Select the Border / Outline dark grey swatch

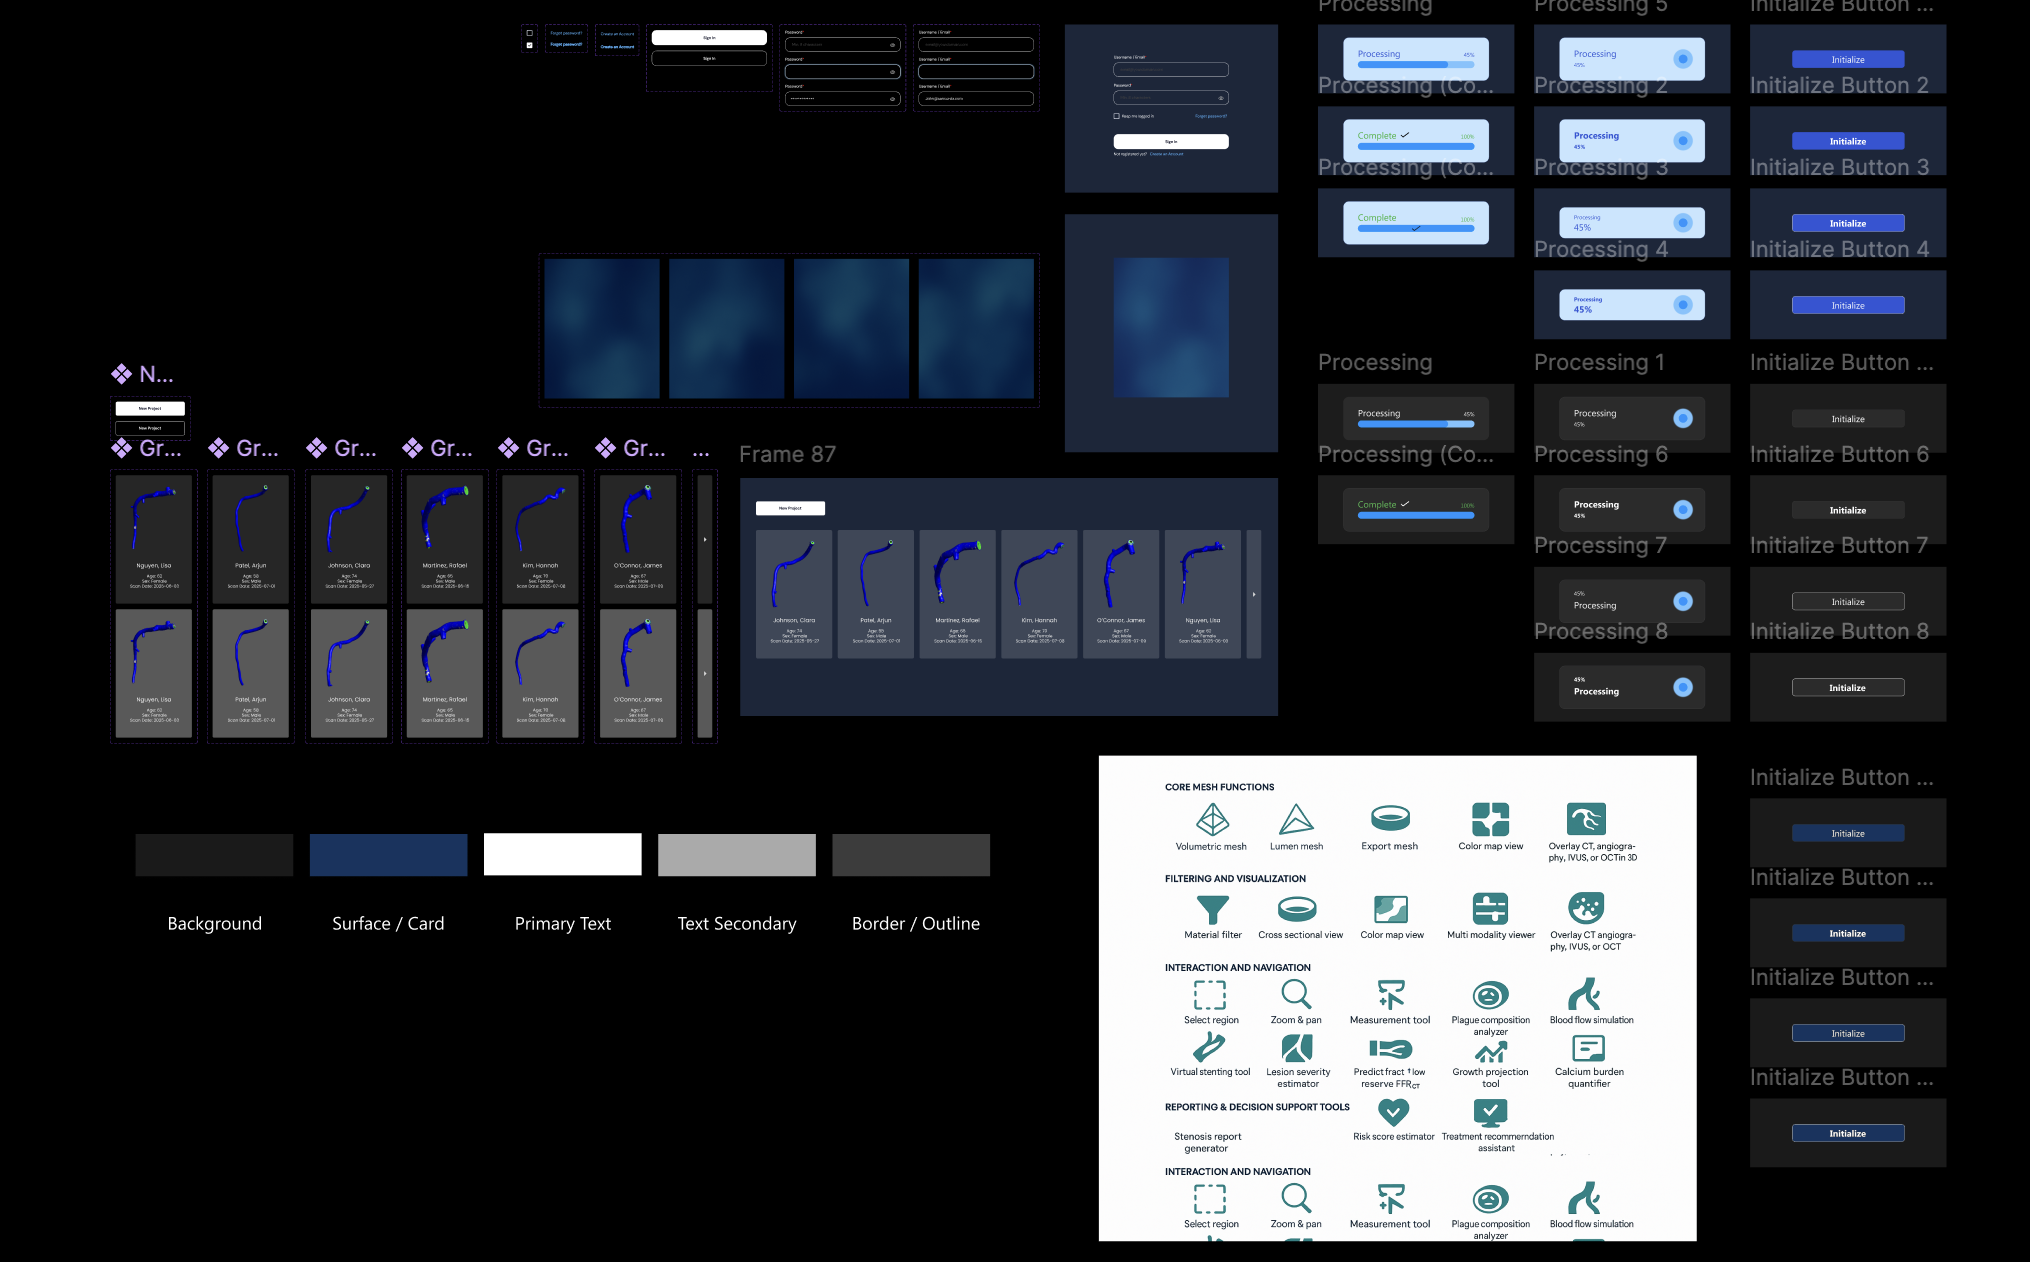coord(911,855)
